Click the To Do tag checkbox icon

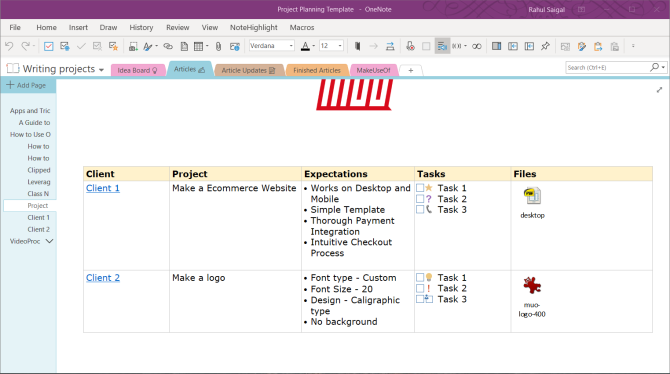pos(49,46)
